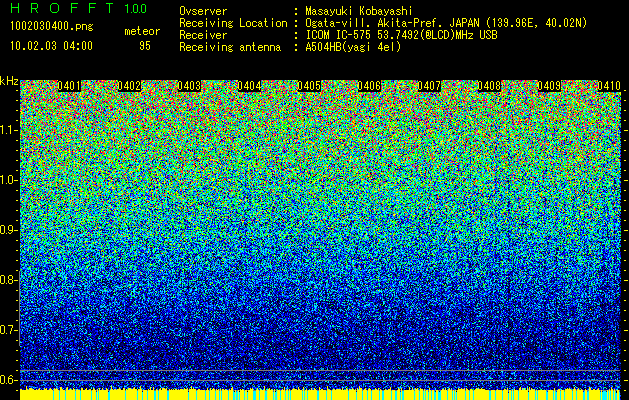Click the A504HB(yagi 4el) antenna text
Viewport: 629px width, 400px height.
click(x=353, y=47)
